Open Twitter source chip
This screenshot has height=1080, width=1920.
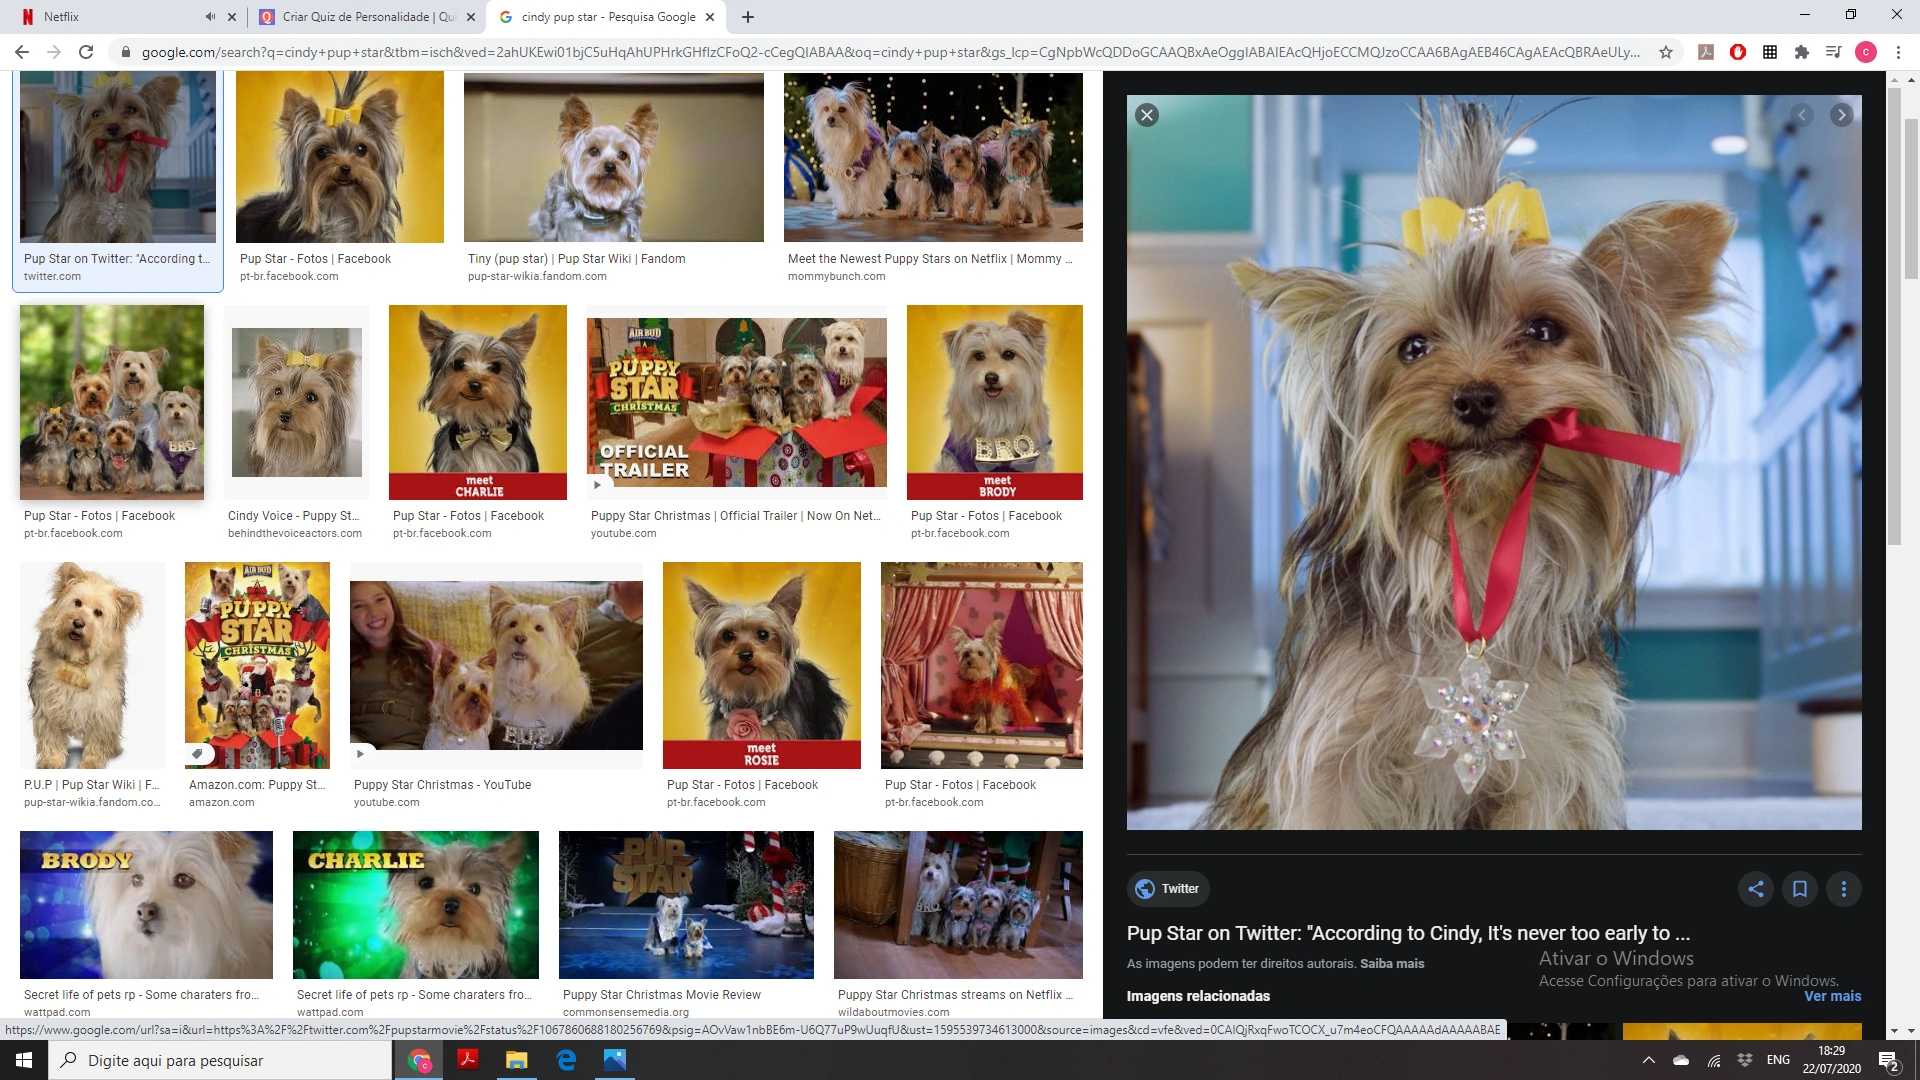[1167, 888]
